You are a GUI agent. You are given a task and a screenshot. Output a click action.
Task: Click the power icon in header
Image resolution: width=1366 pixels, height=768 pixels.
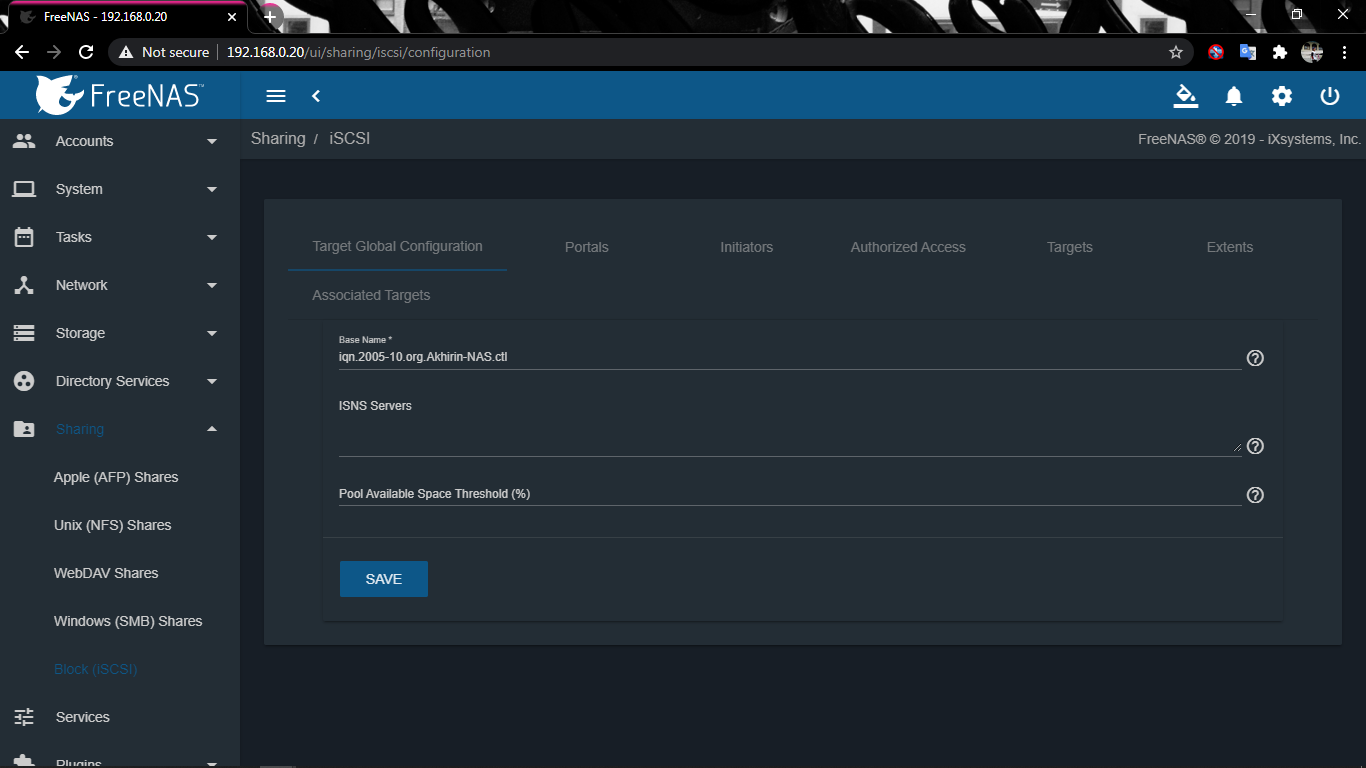pos(1330,96)
